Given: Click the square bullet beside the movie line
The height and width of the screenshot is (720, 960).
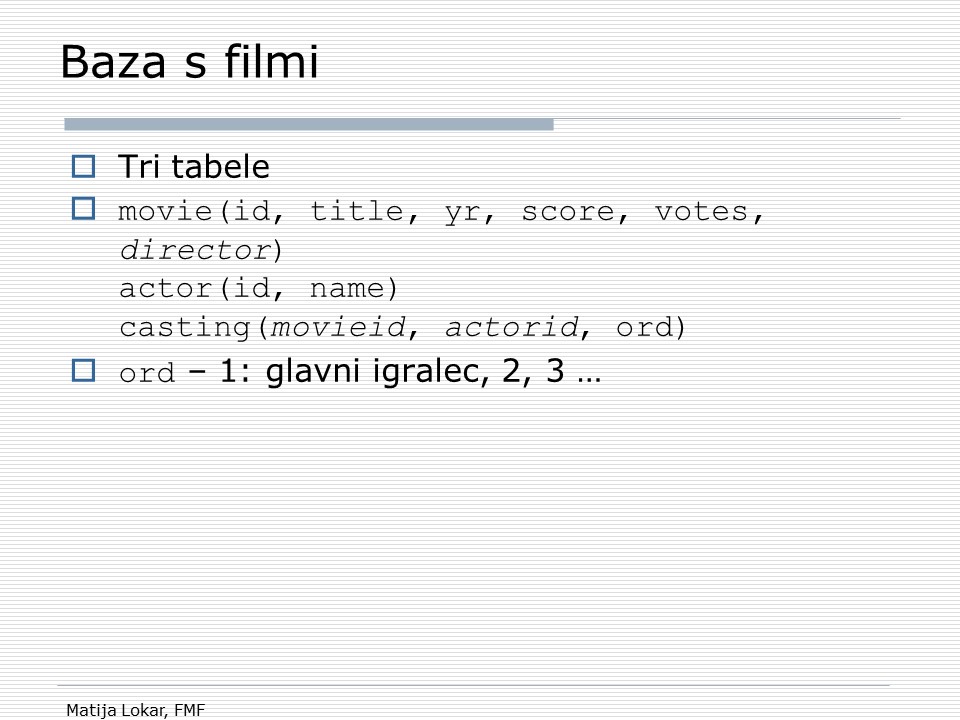Looking at the screenshot, I should pos(83,208).
